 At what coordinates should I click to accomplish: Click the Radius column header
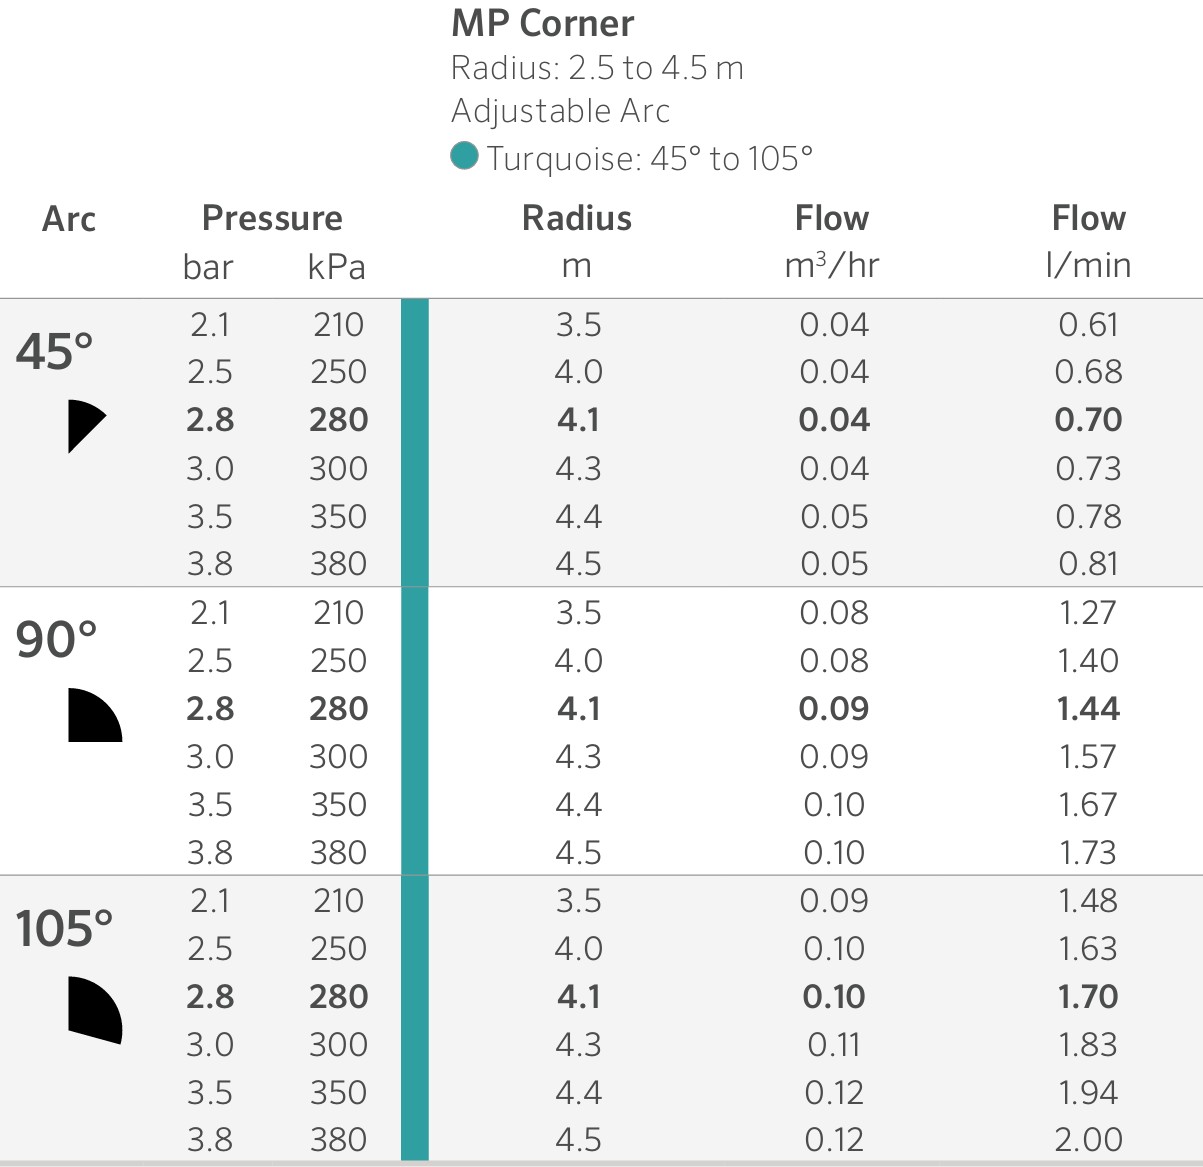pyautogui.click(x=577, y=218)
